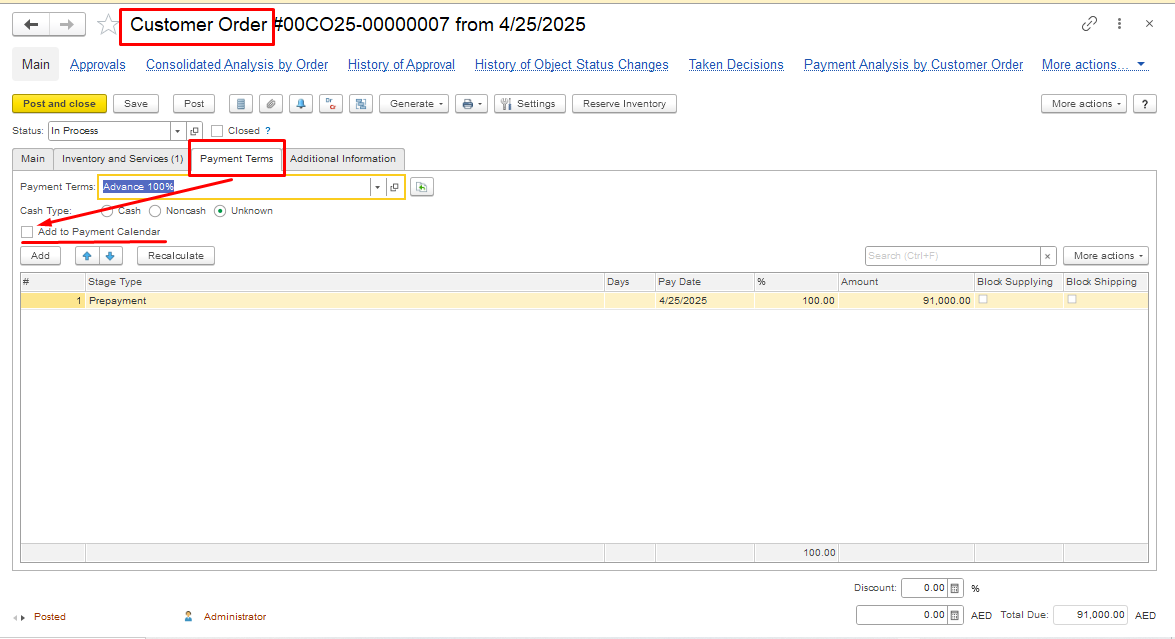Copy link to this document icon
Screen dimensions: 1175x639
1089,24
